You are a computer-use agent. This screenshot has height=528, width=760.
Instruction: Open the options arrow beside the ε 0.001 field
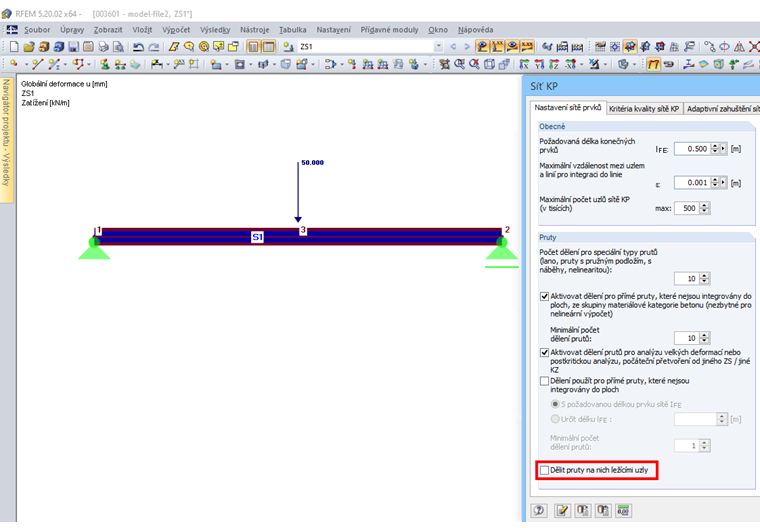tap(723, 183)
